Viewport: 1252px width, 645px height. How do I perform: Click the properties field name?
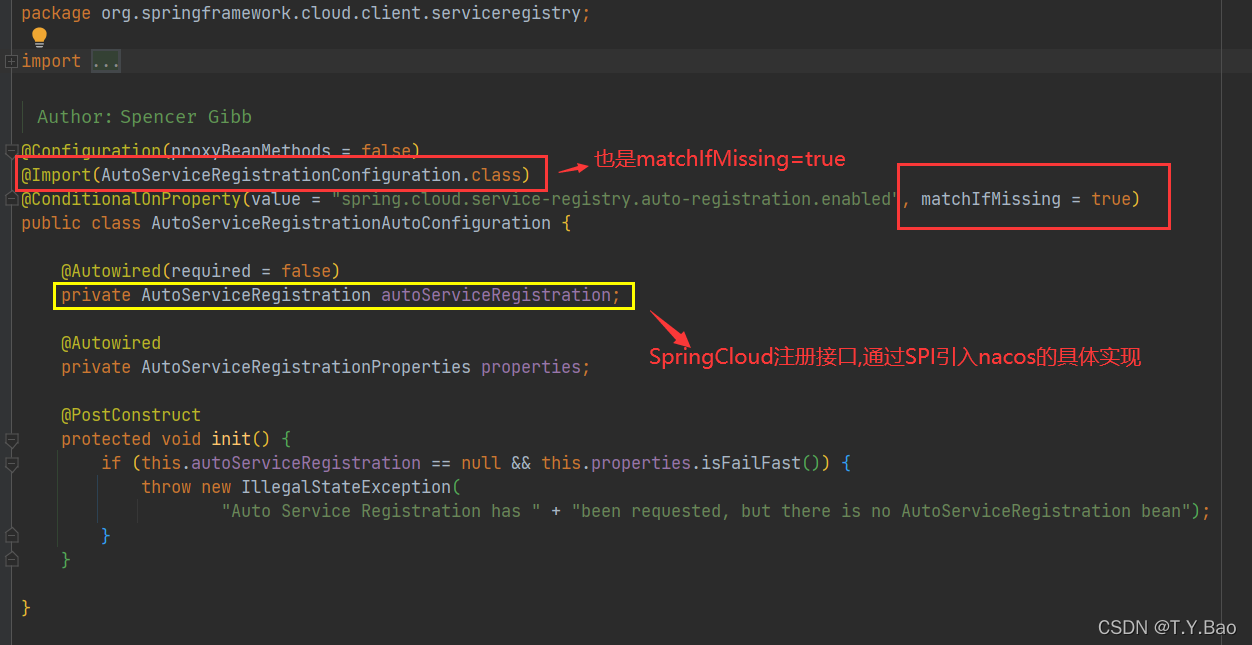tap(531, 367)
